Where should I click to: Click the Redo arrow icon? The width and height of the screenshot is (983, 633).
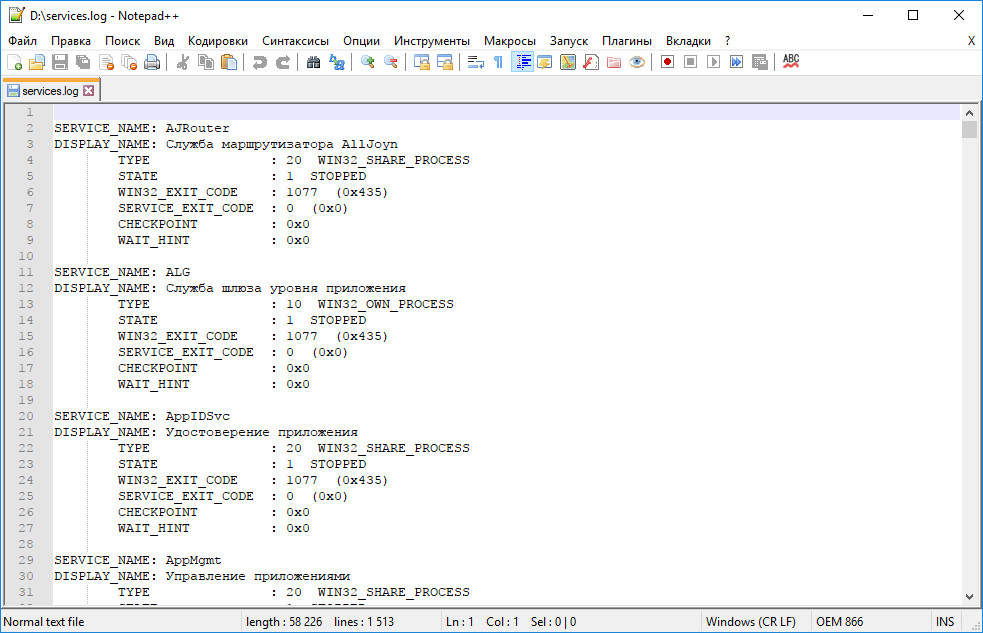pos(283,62)
